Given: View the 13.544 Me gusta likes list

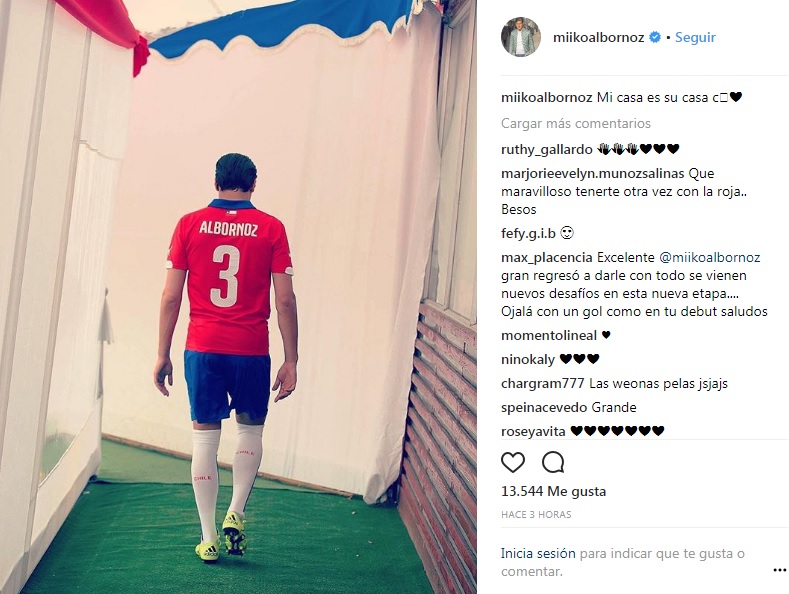Looking at the screenshot, I should tap(554, 491).
